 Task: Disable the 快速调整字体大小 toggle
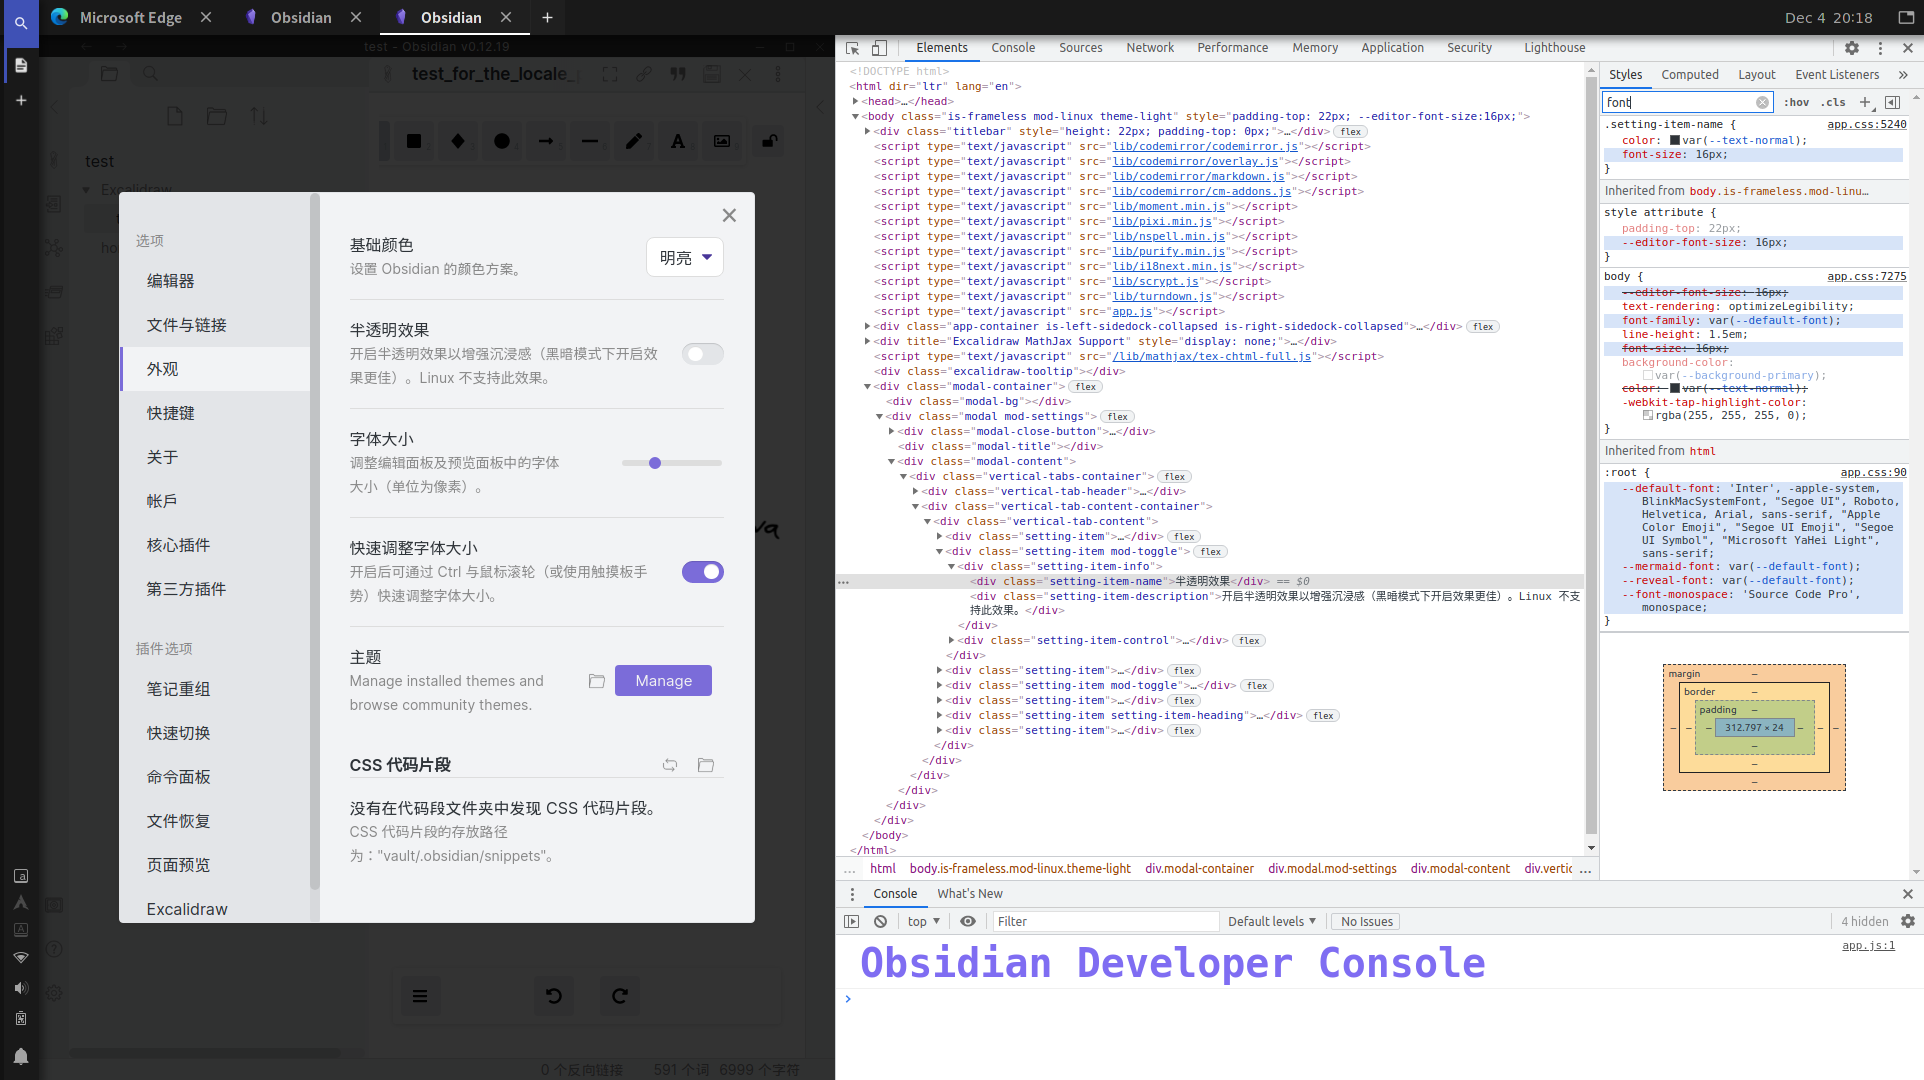click(x=703, y=571)
